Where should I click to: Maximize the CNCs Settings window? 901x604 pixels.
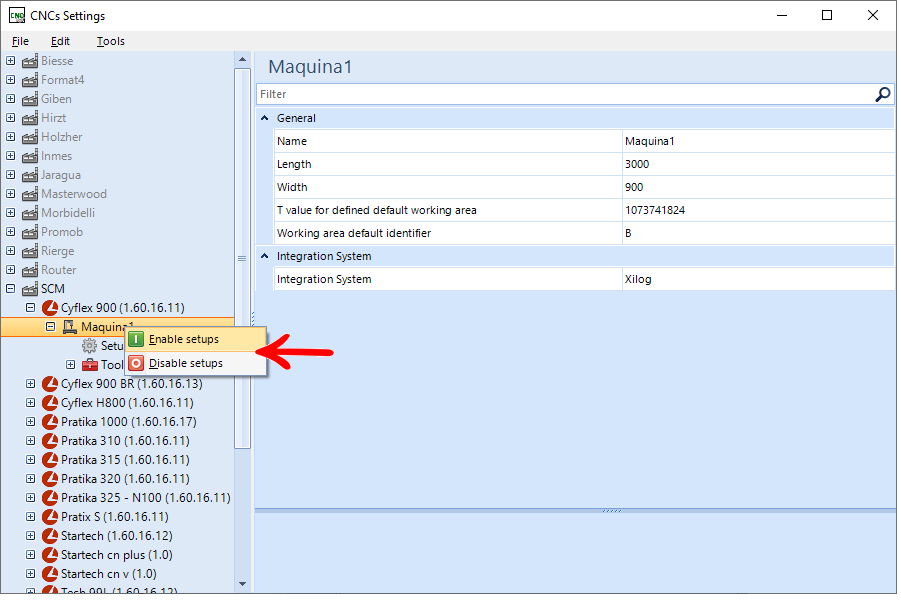pyautogui.click(x=826, y=16)
